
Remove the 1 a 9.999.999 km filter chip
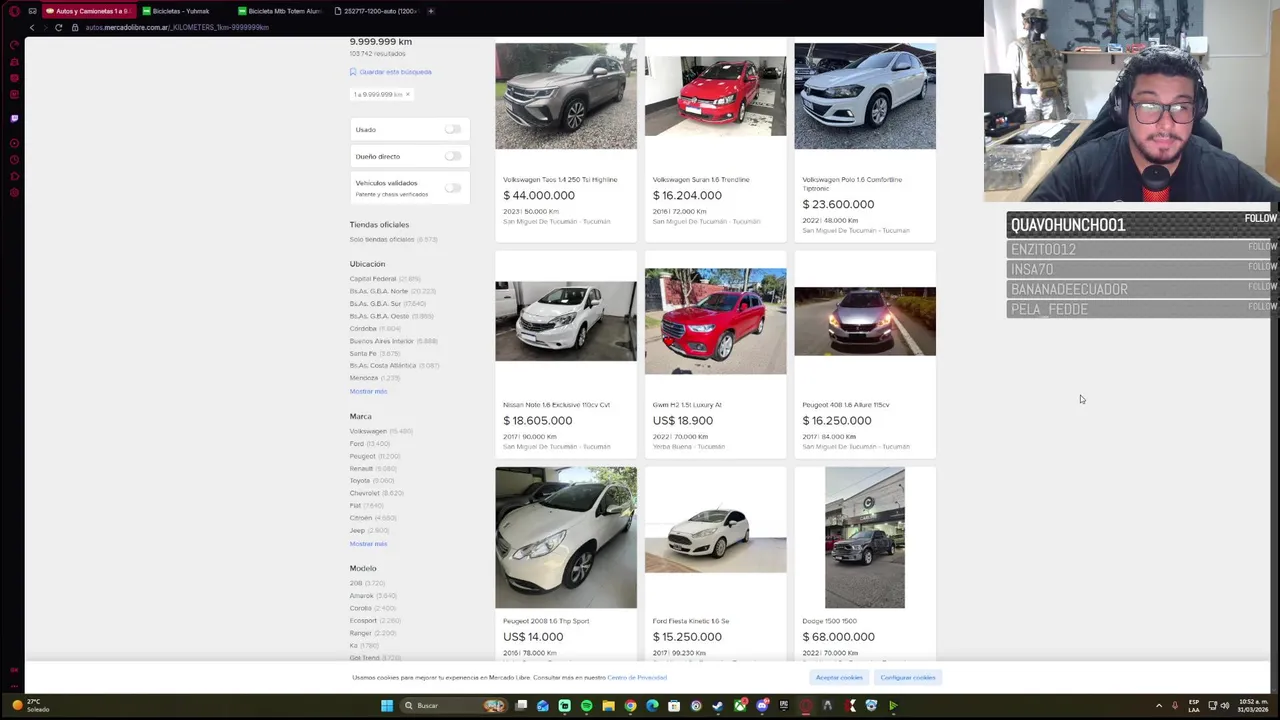(407, 95)
